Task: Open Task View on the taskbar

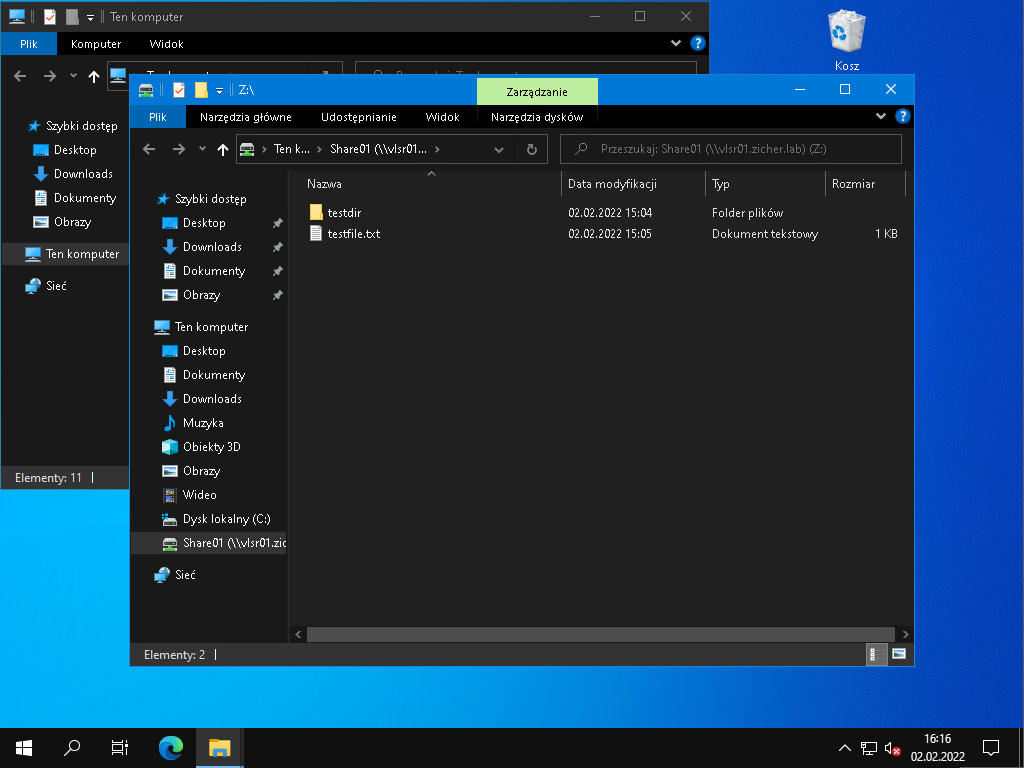Action: click(119, 747)
